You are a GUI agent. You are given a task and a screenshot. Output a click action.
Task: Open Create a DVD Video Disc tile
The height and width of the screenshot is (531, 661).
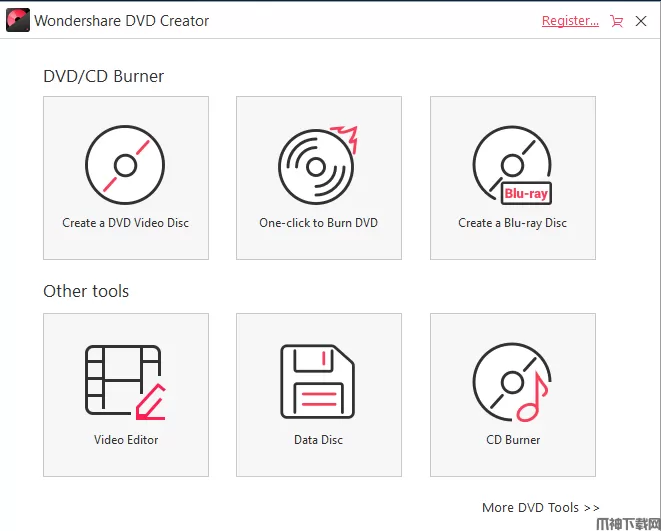126,178
